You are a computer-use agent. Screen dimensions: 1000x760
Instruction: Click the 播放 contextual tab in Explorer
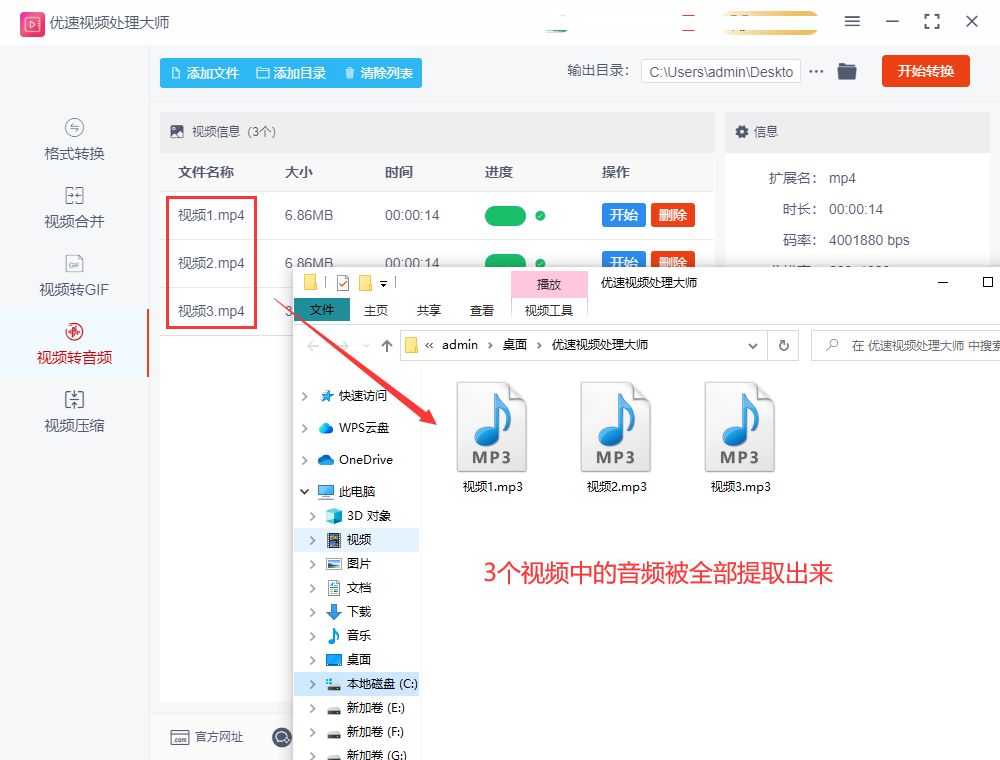pos(549,284)
